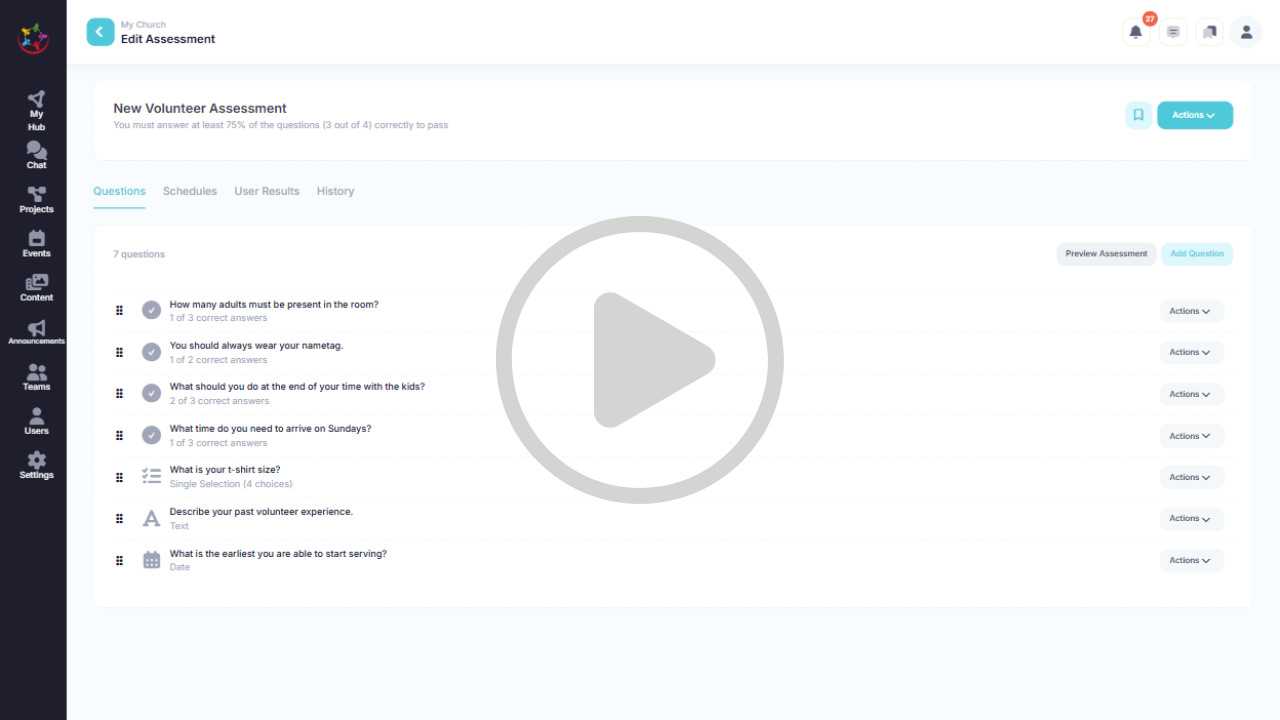This screenshot has width=1280, height=720.
Task: Open the messages icon in header
Action: pos(1173,32)
